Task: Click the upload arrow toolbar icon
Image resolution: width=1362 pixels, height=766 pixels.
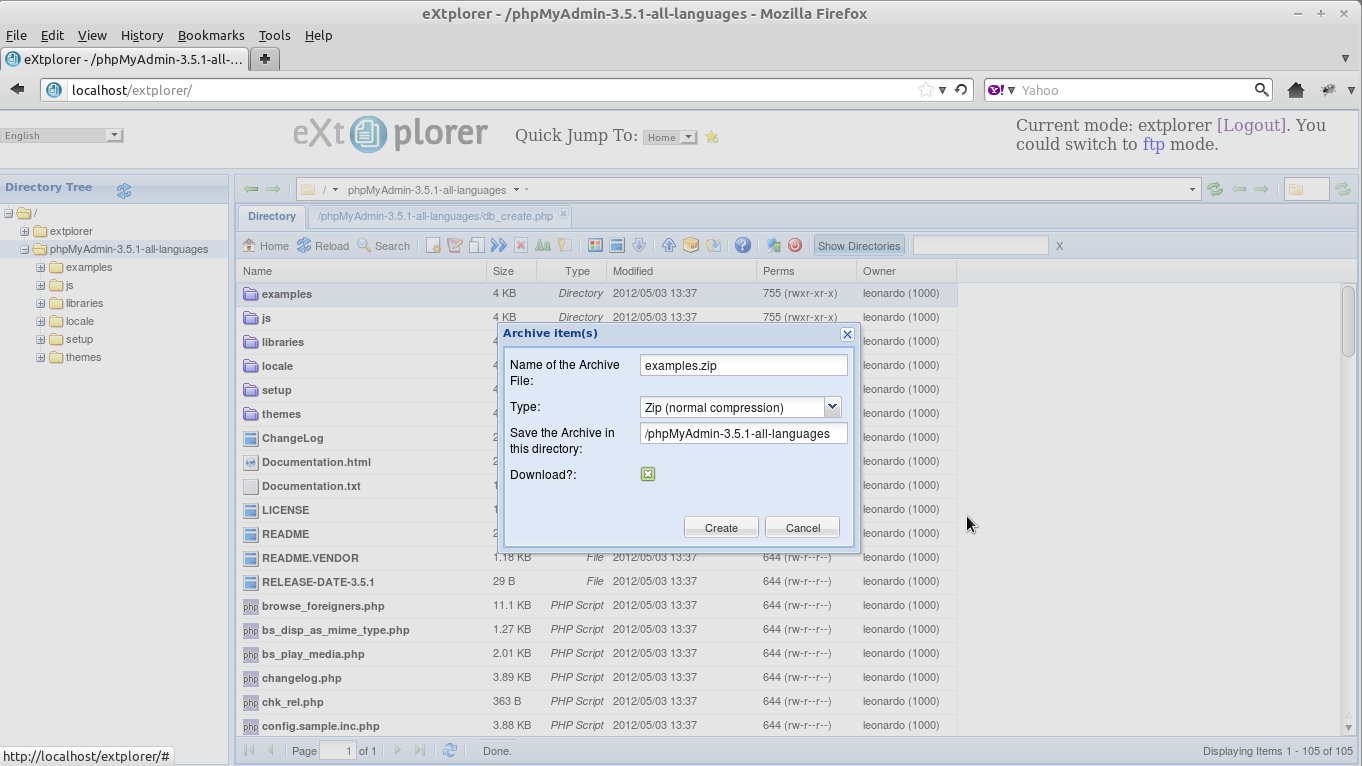Action: pyautogui.click(x=669, y=246)
